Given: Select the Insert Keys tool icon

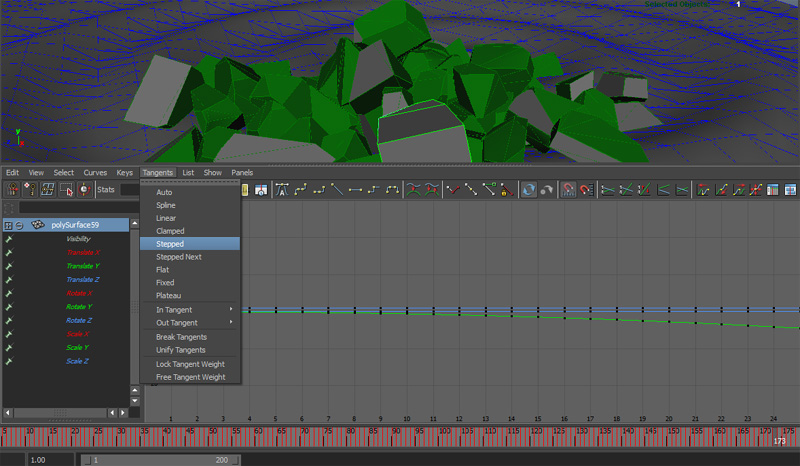Looking at the screenshot, I should tap(29, 189).
